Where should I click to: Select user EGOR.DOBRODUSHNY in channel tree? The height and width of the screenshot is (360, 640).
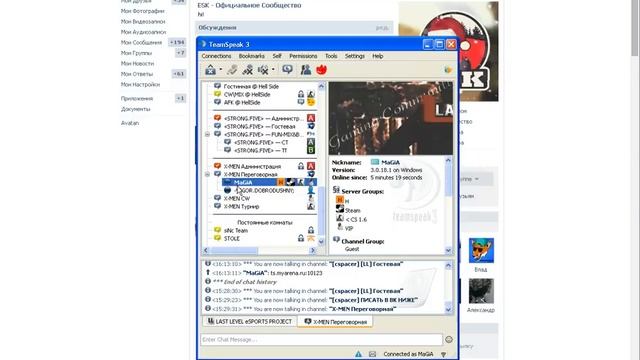264,191
